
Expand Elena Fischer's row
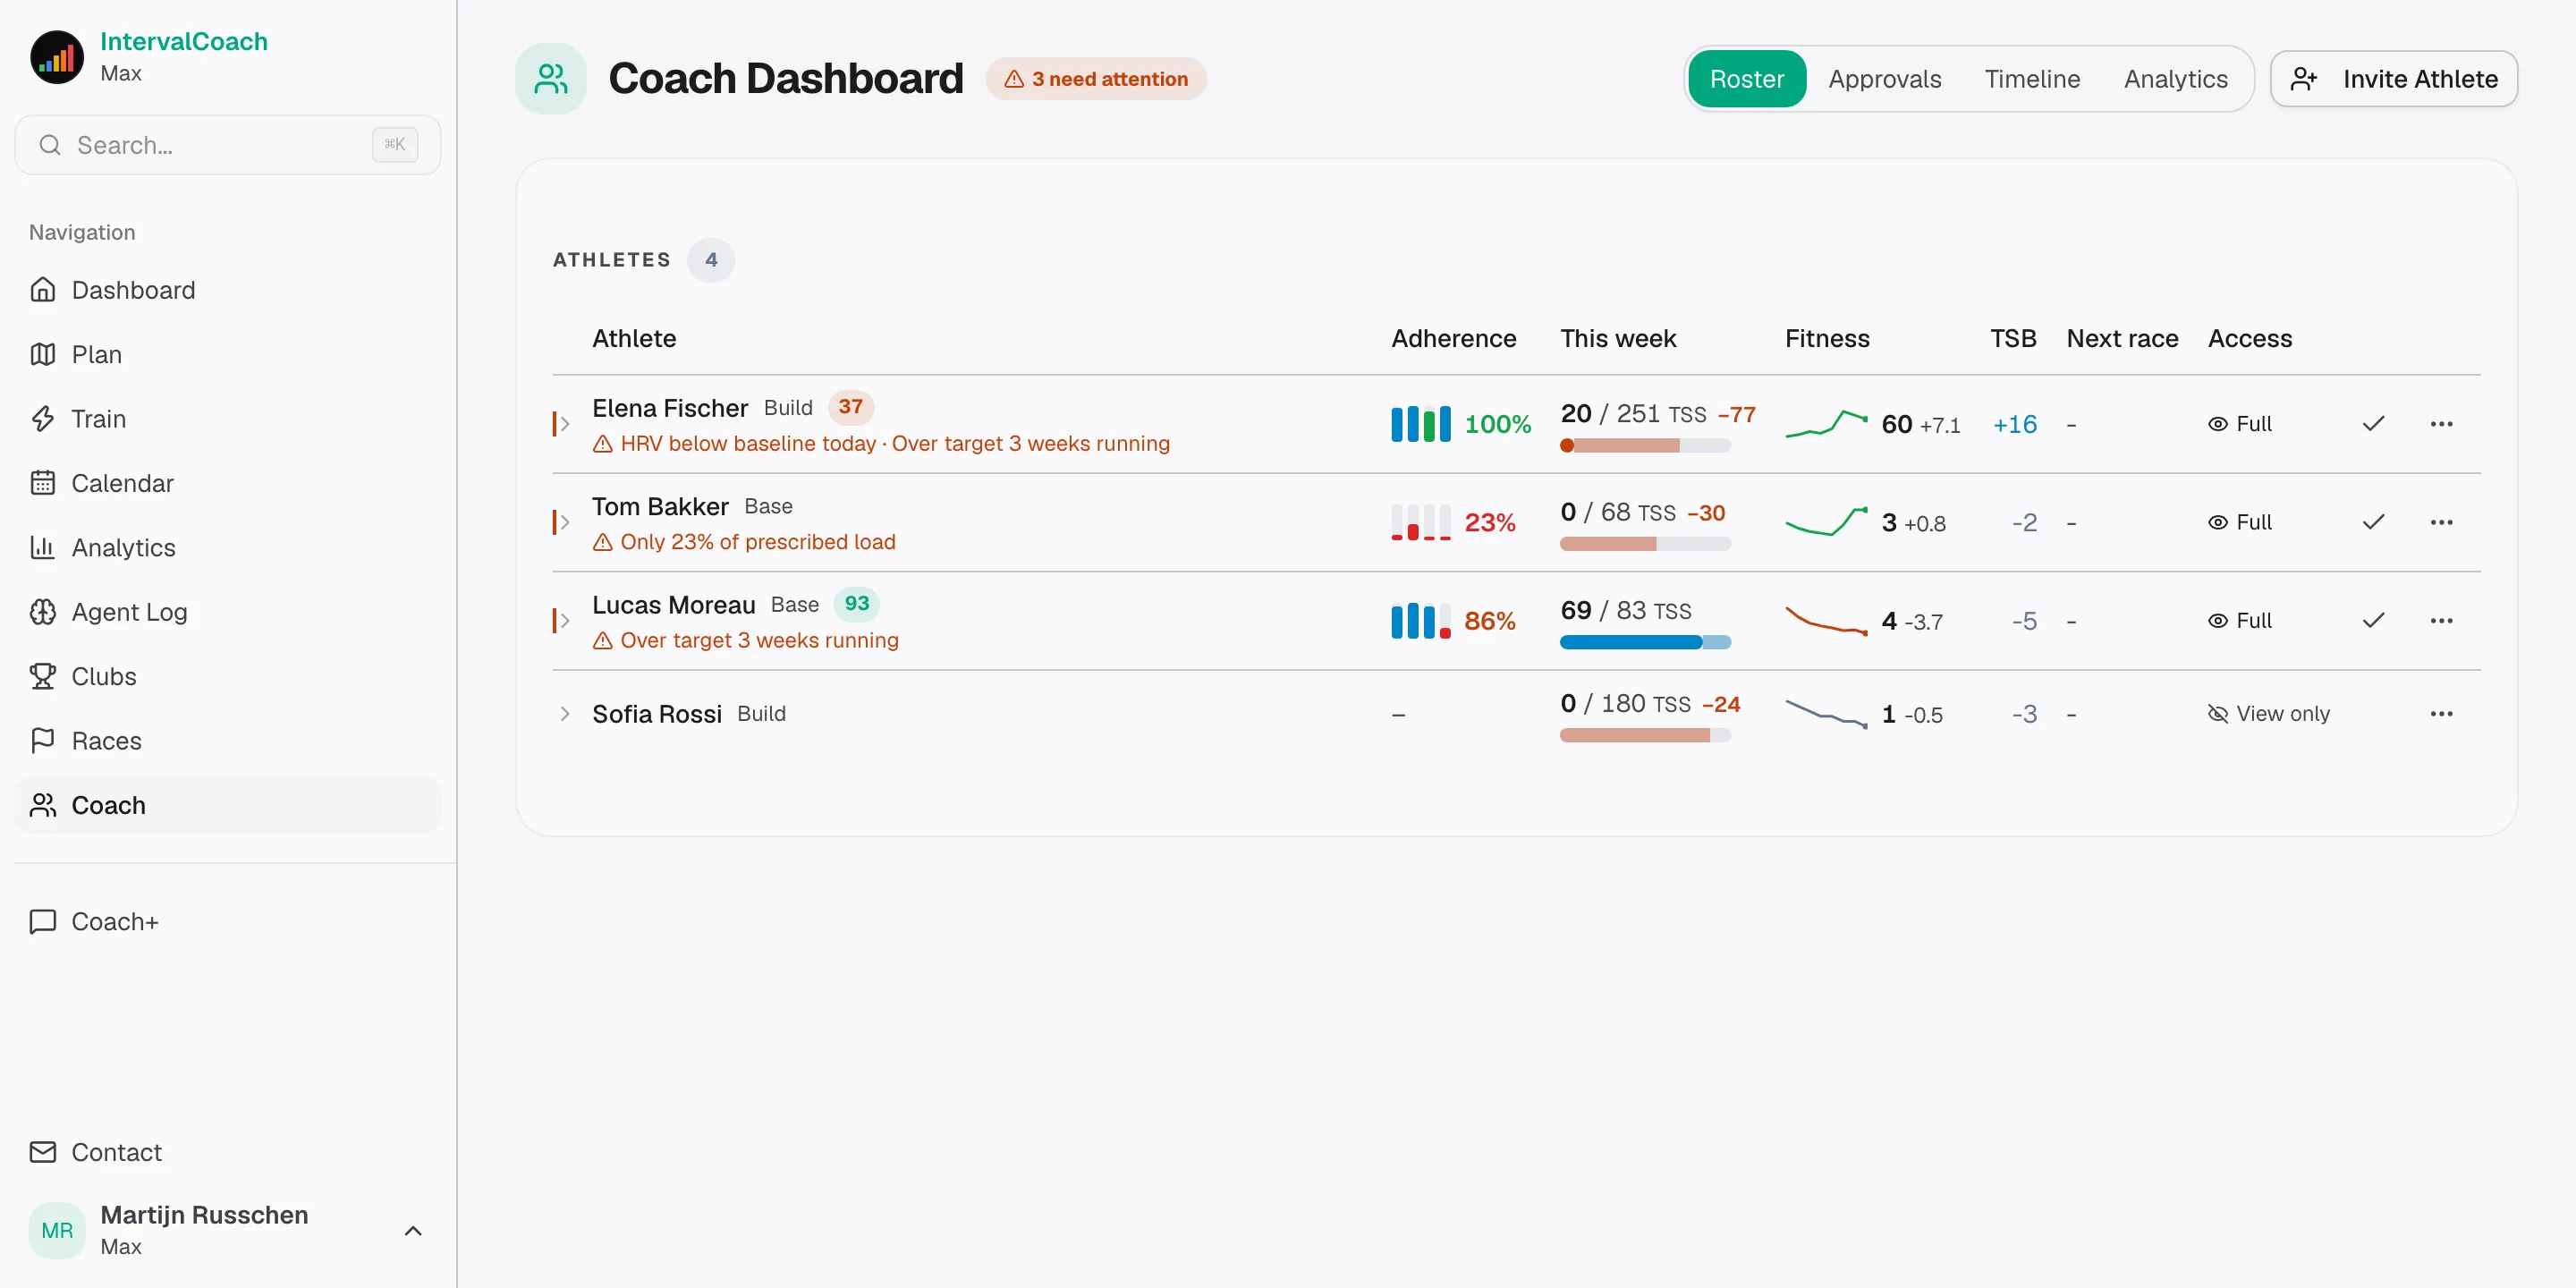click(565, 424)
